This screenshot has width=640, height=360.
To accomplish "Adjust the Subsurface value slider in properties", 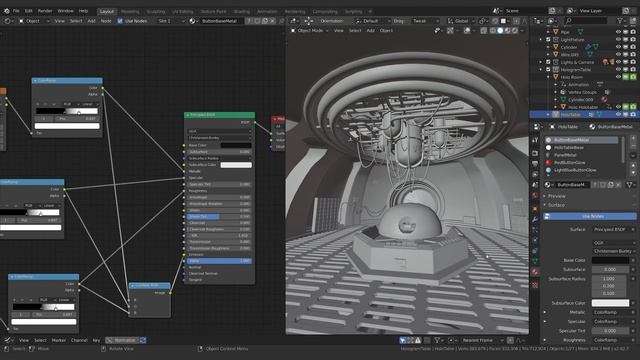I will click(611, 270).
